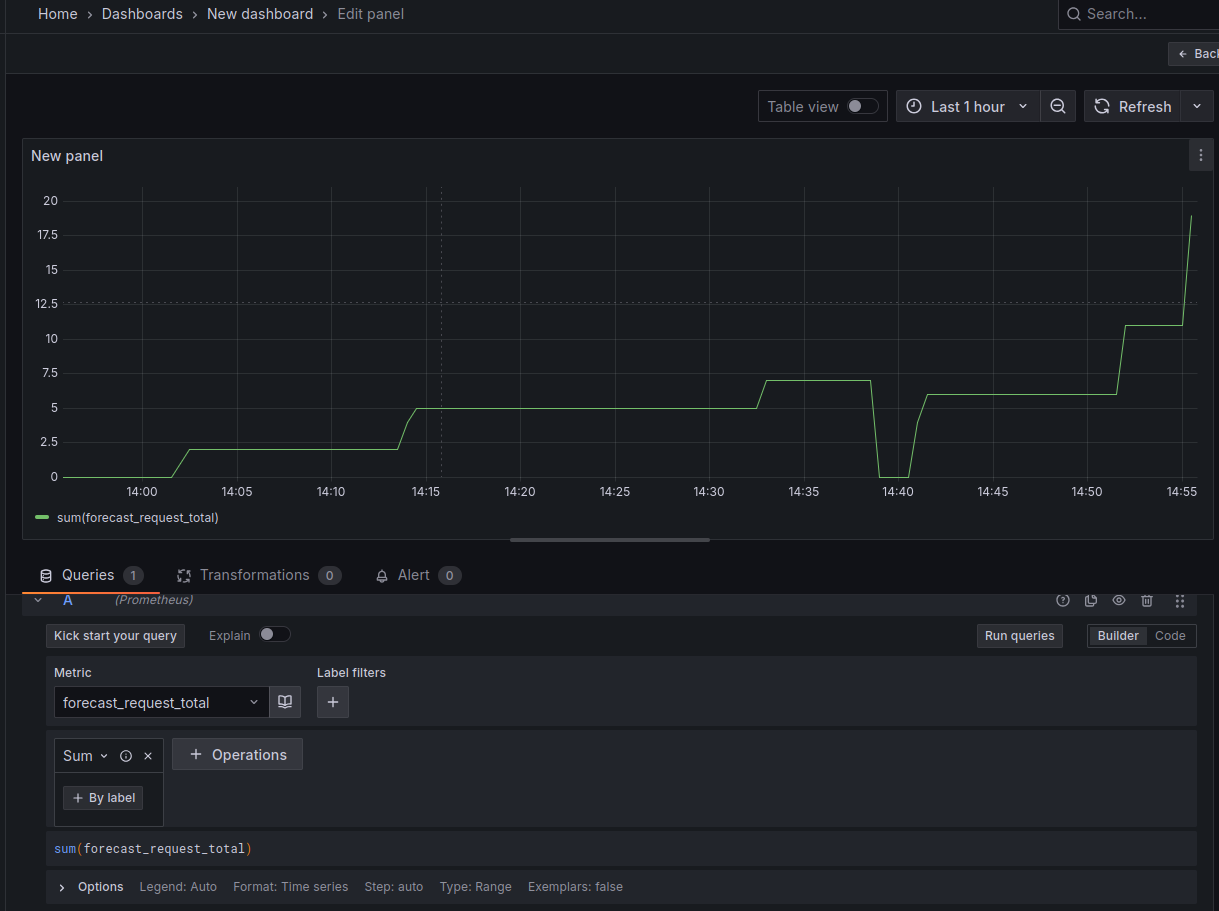Click the query name A
This screenshot has width=1219, height=911.
pyautogui.click(x=68, y=600)
